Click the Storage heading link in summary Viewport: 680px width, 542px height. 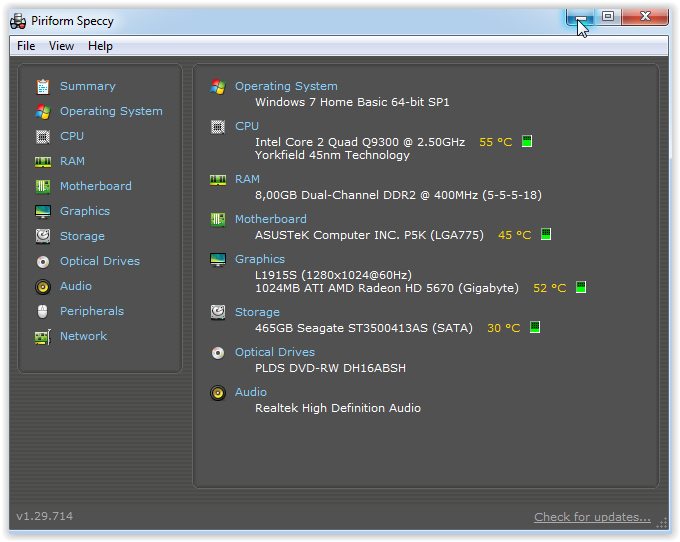[x=258, y=312]
